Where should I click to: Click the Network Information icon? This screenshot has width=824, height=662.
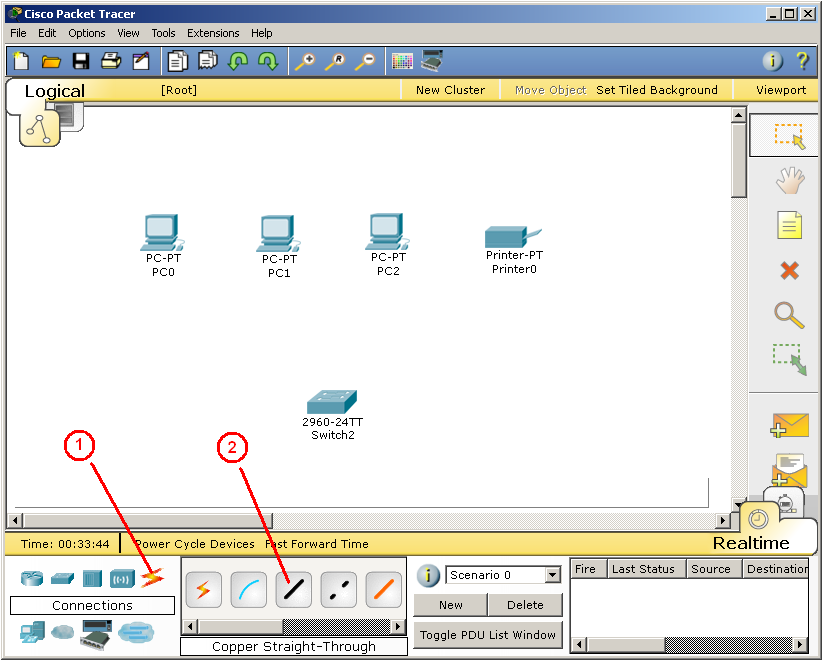click(x=772, y=61)
